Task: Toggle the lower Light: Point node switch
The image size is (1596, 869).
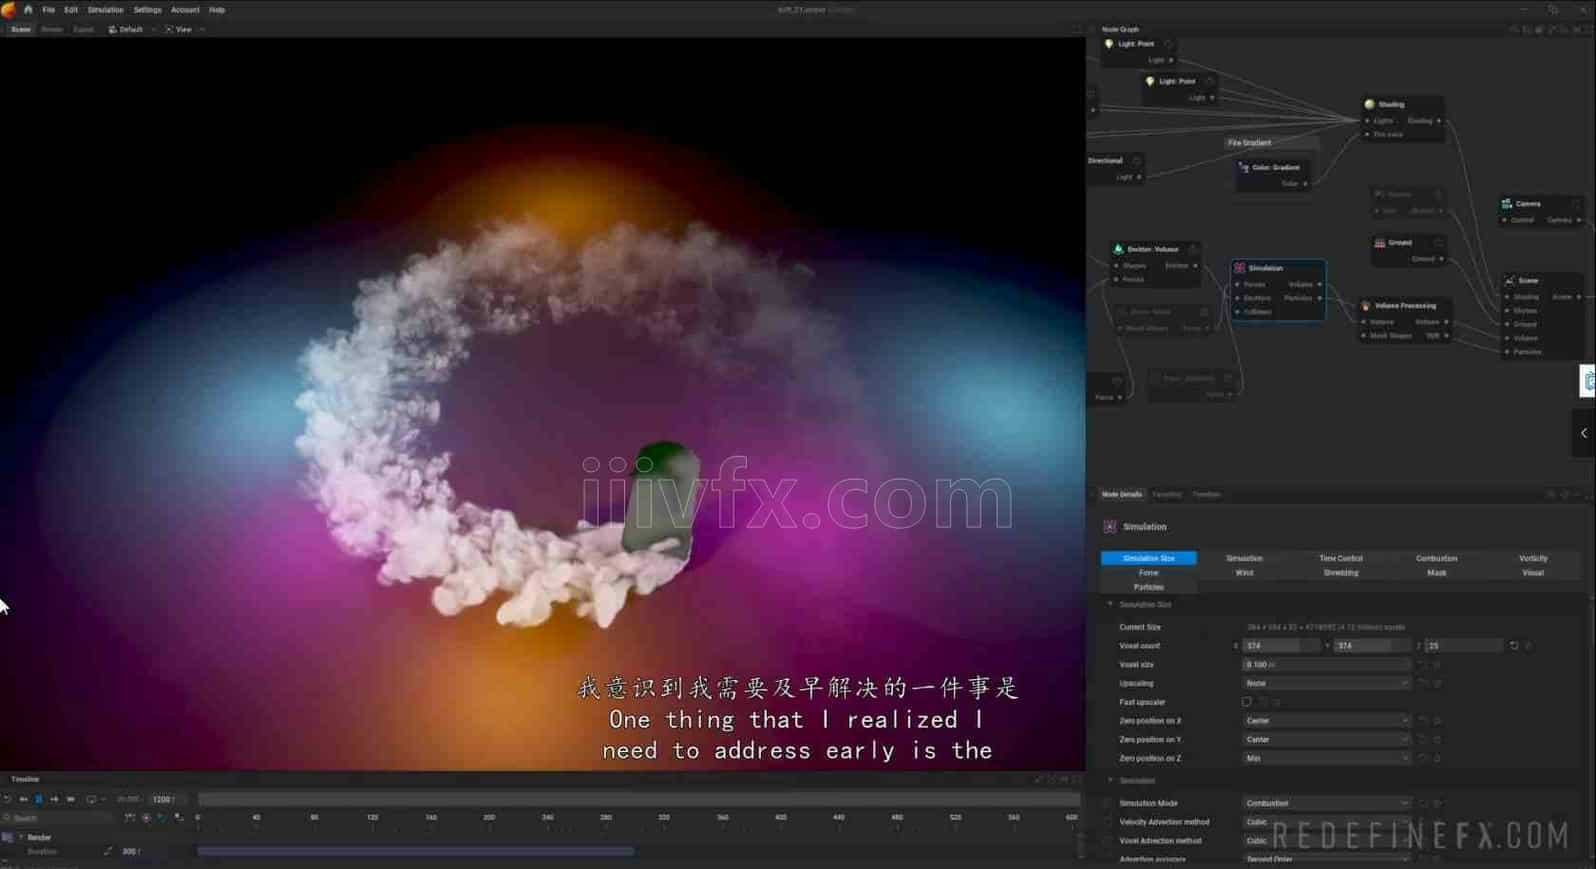Action: 1209,81
